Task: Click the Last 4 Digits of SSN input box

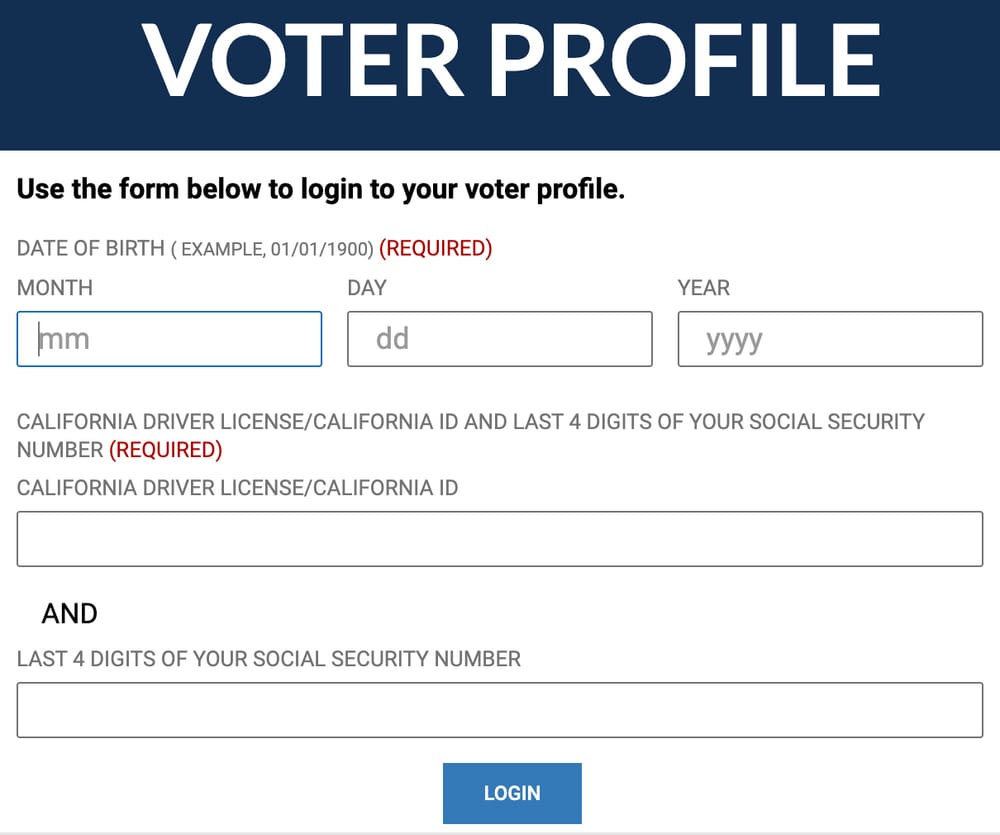Action: pyautogui.click(x=500, y=709)
